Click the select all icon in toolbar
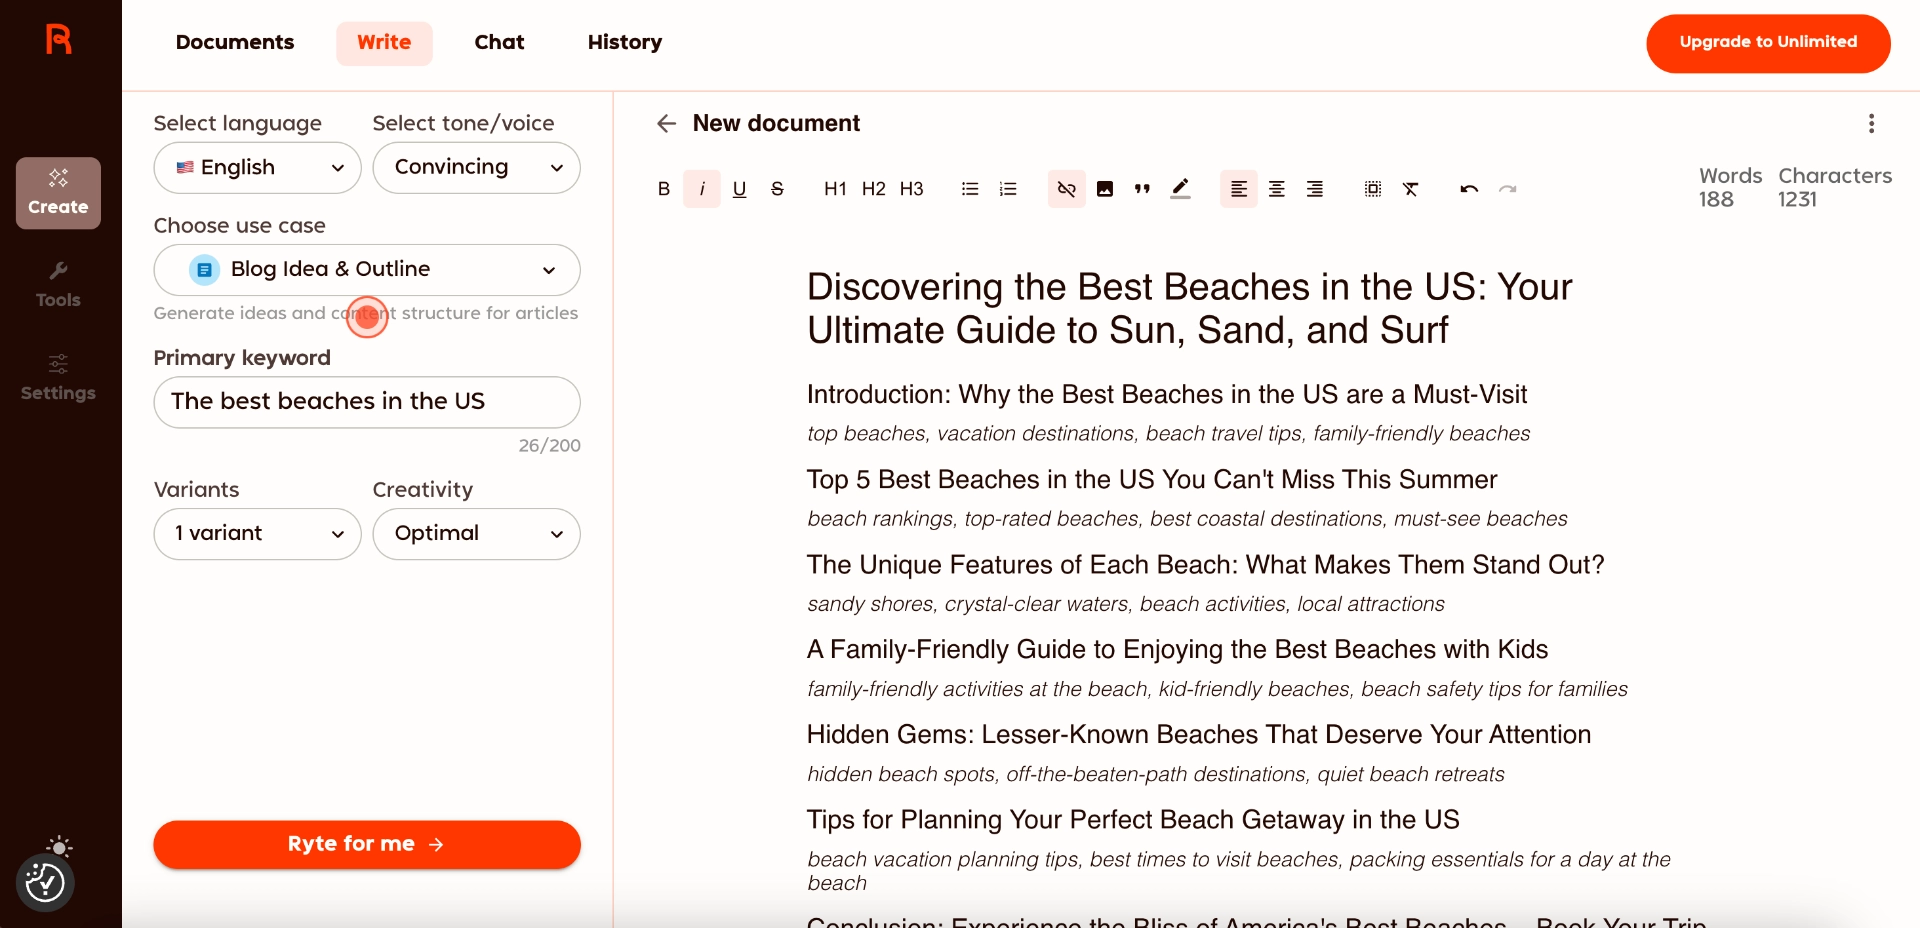Viewport: 1920px width, 928px height. pyautogui.click(x=1372, y=189)
